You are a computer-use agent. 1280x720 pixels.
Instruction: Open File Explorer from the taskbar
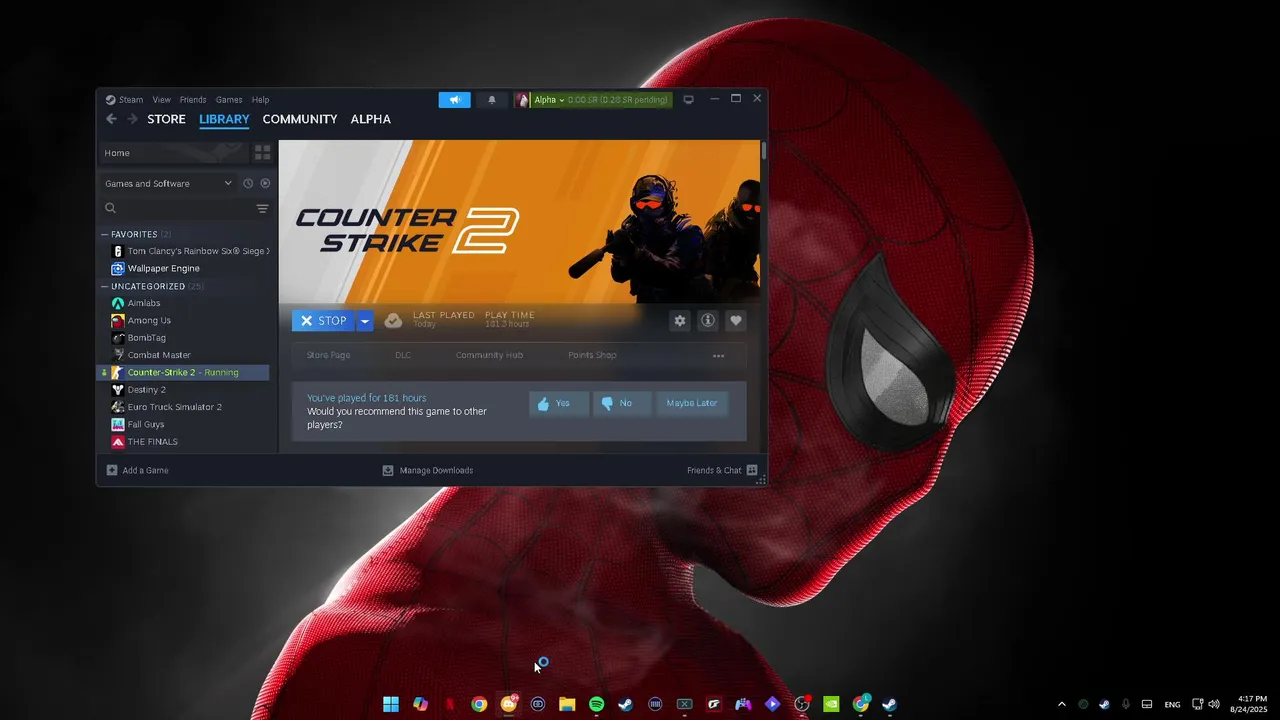[x=567, y=704]
